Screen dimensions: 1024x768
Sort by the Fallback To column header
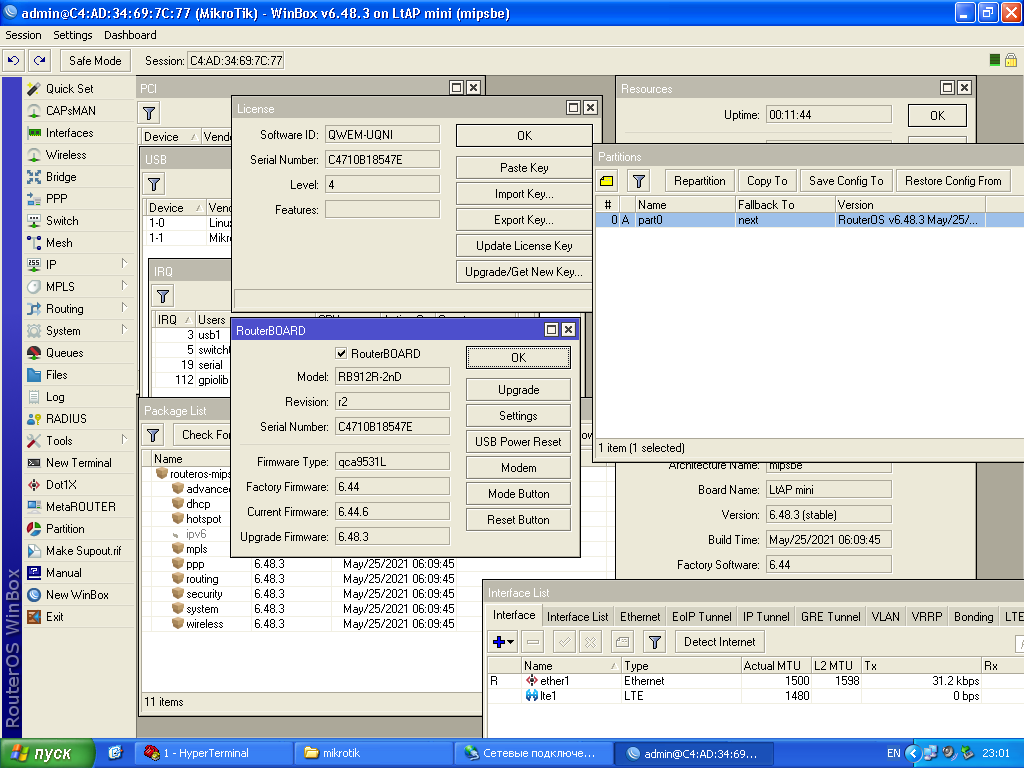784,205
